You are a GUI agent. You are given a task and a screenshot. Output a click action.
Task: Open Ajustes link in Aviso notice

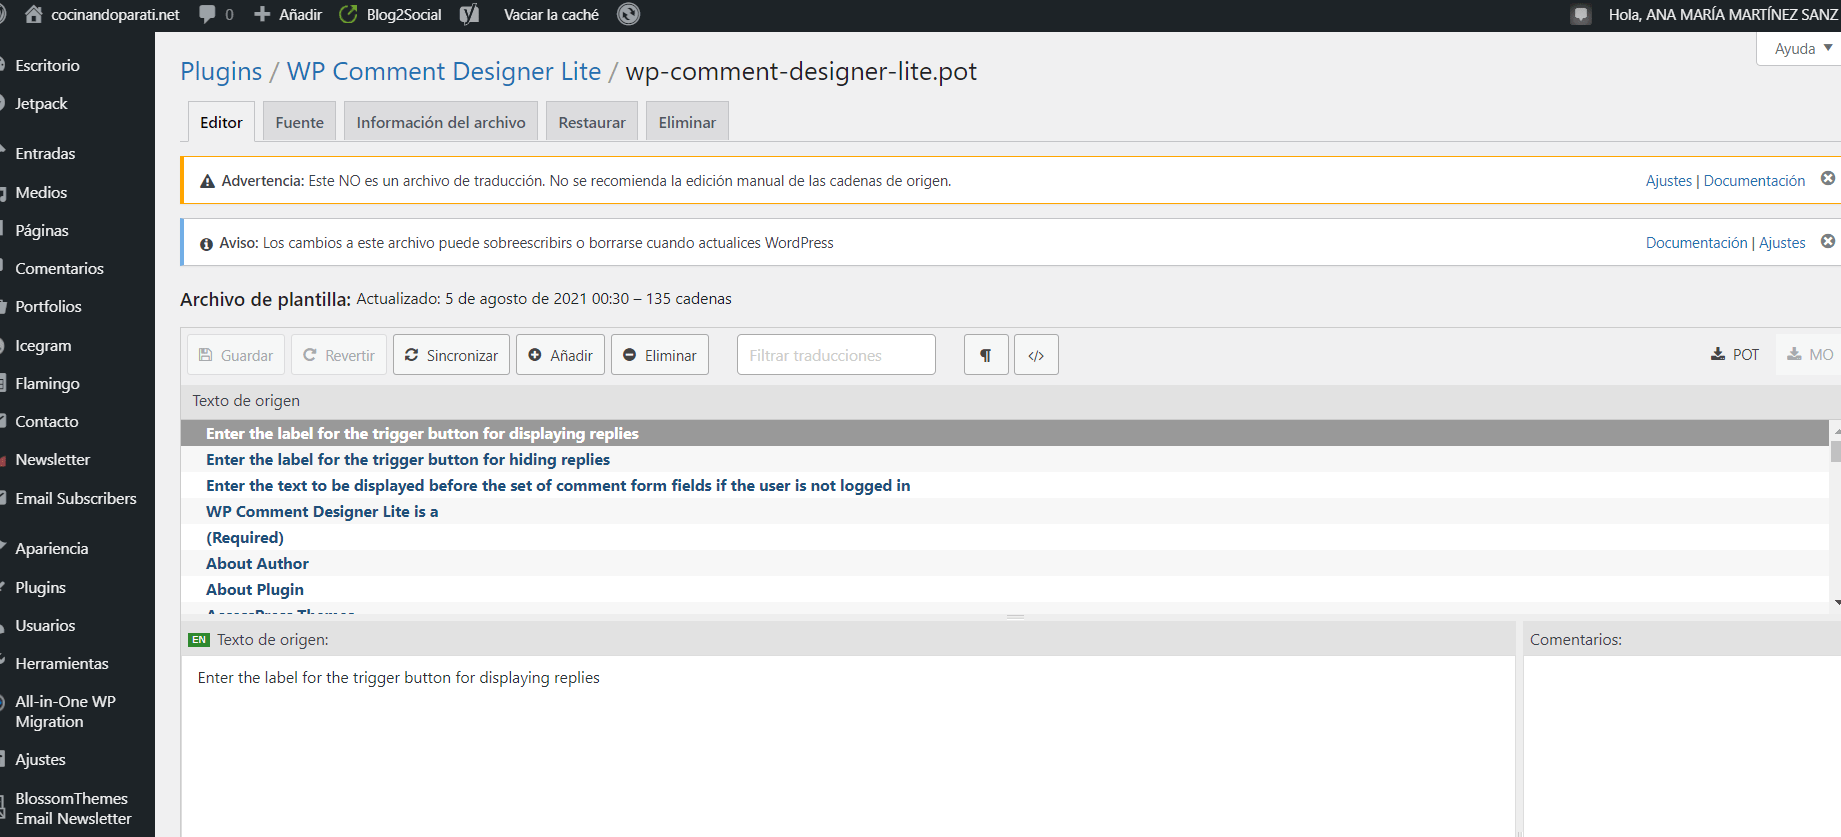(1782, 243)
